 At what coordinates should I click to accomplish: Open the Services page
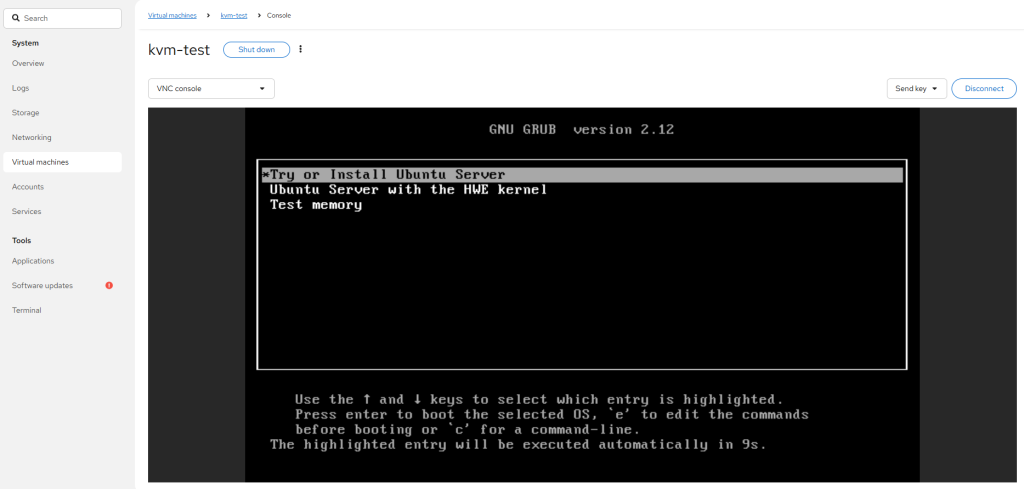pyautogui.click(x=63, y=212)
